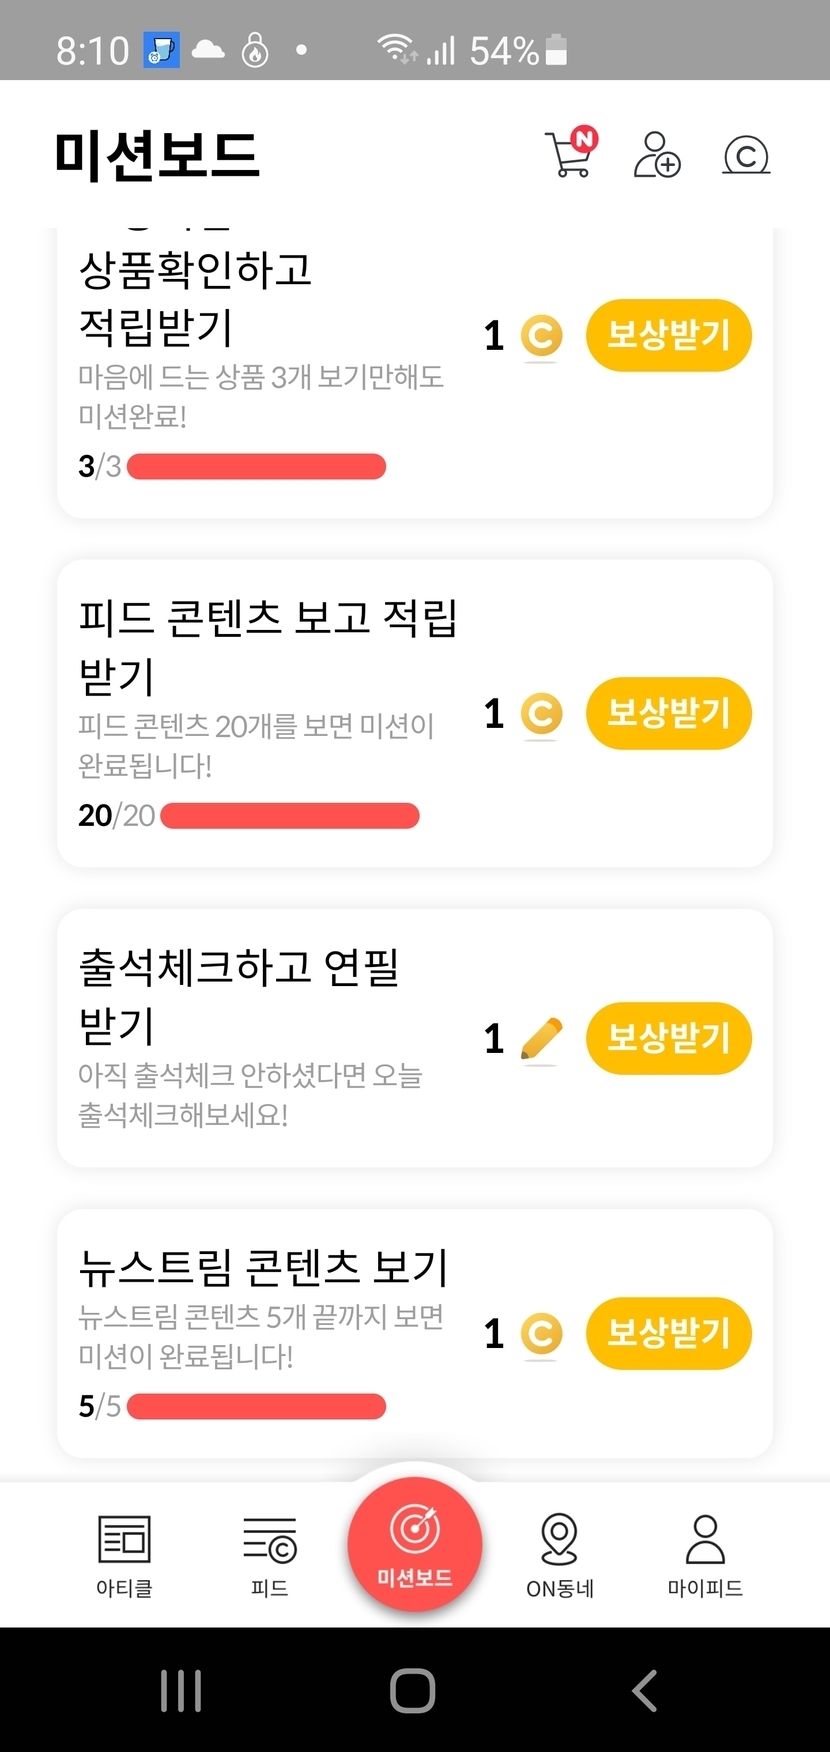Screen dimensions: 830x1752
Task: Tap the coin icon in 뉴스트림 콘텐츠 보기
Action: click(x=541, y=1334)
